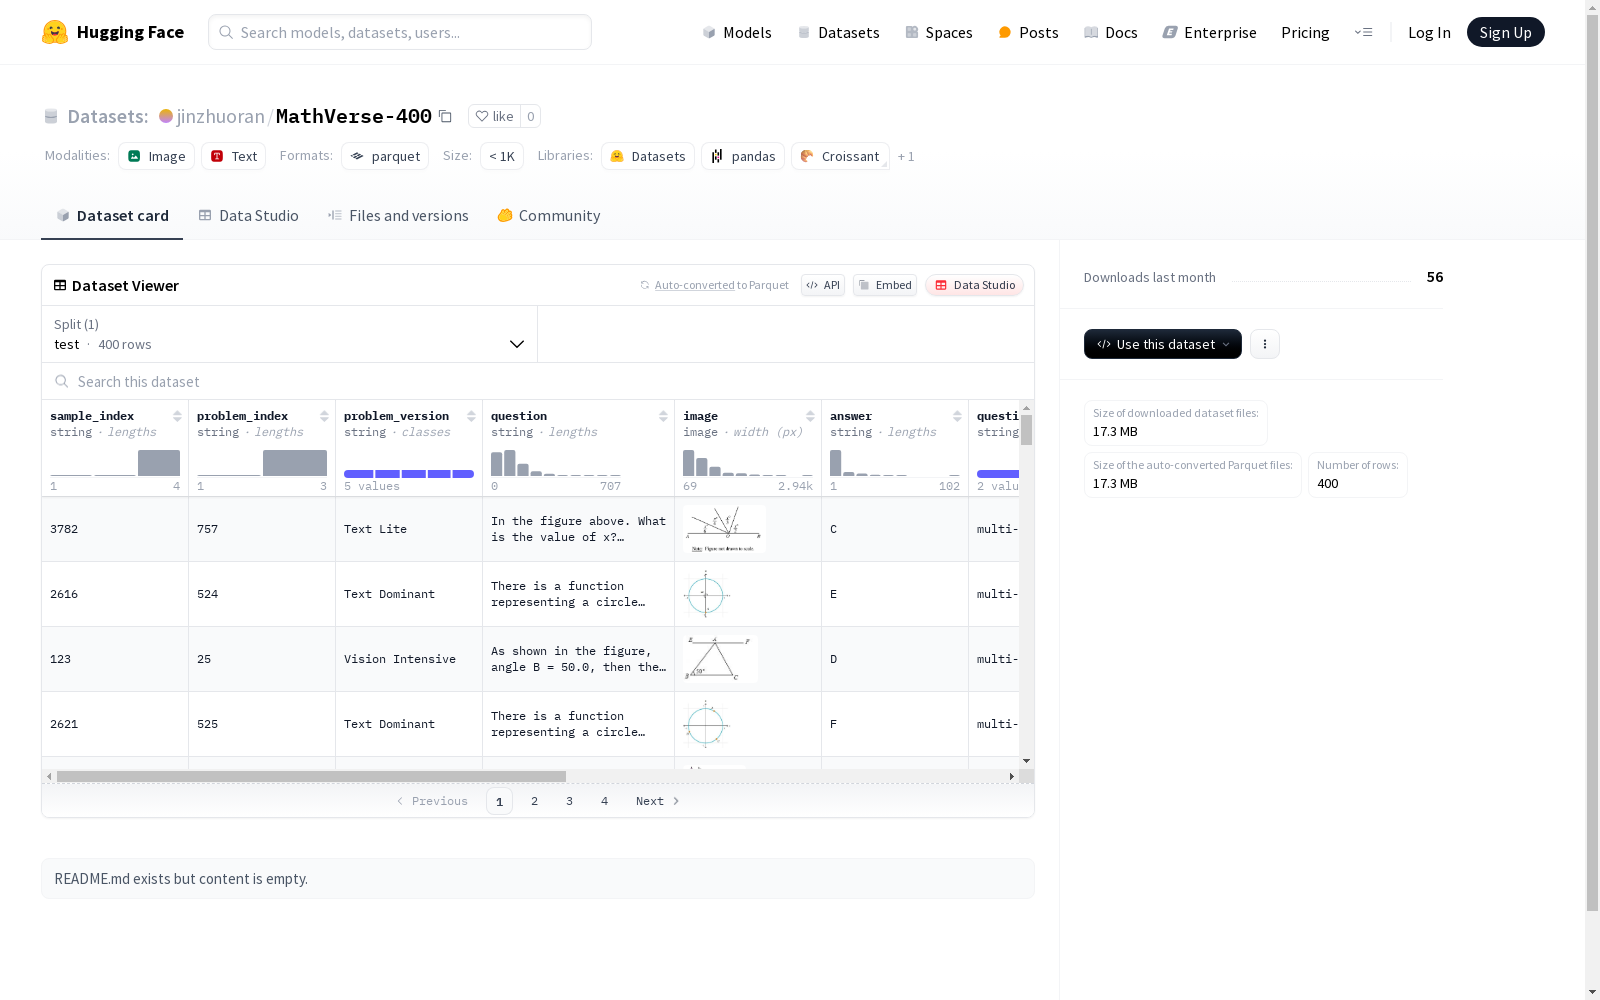The width and height of the screenshot is (1600, 1000).
Task: Open the Spaces nav item
Action: tap(939, 32)
